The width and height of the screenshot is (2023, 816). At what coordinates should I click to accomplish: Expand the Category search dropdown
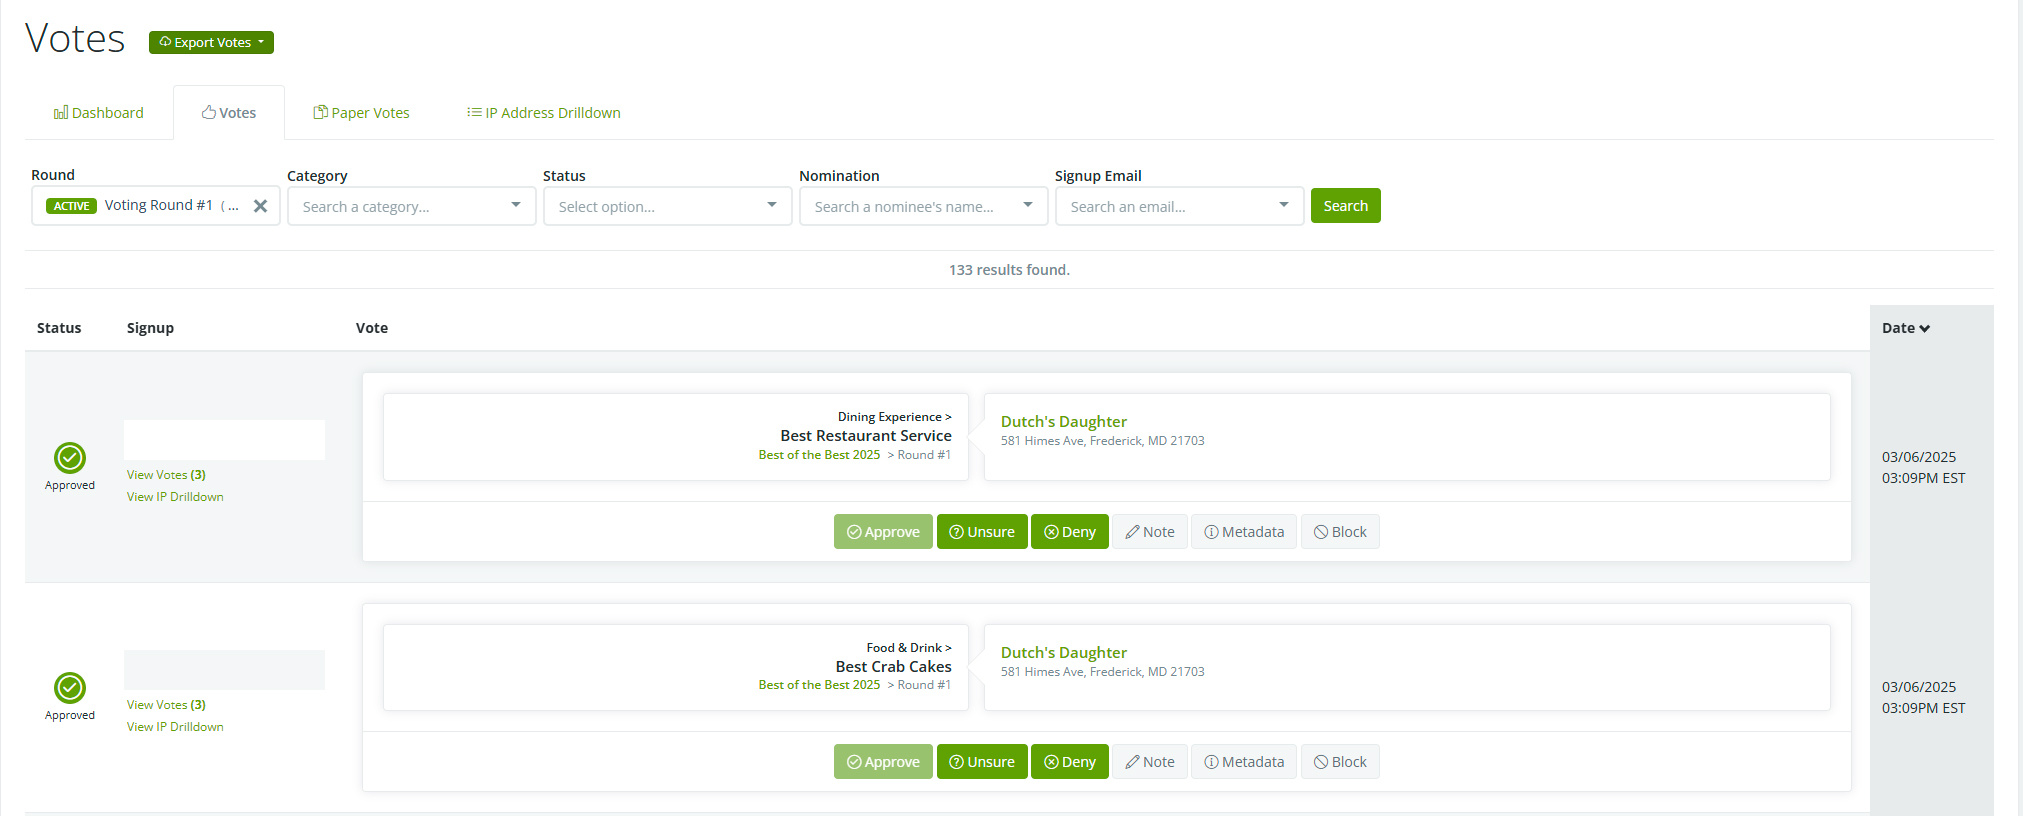(x=411, y=207)
